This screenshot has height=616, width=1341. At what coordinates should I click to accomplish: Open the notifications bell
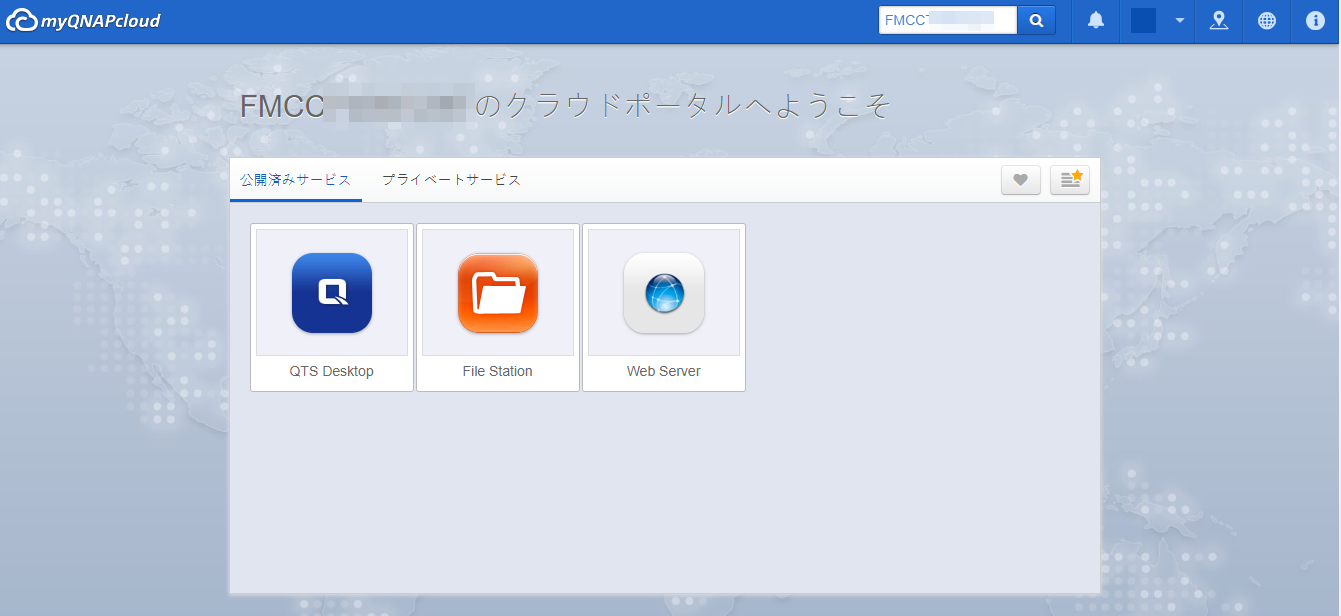click(1096, 21)
